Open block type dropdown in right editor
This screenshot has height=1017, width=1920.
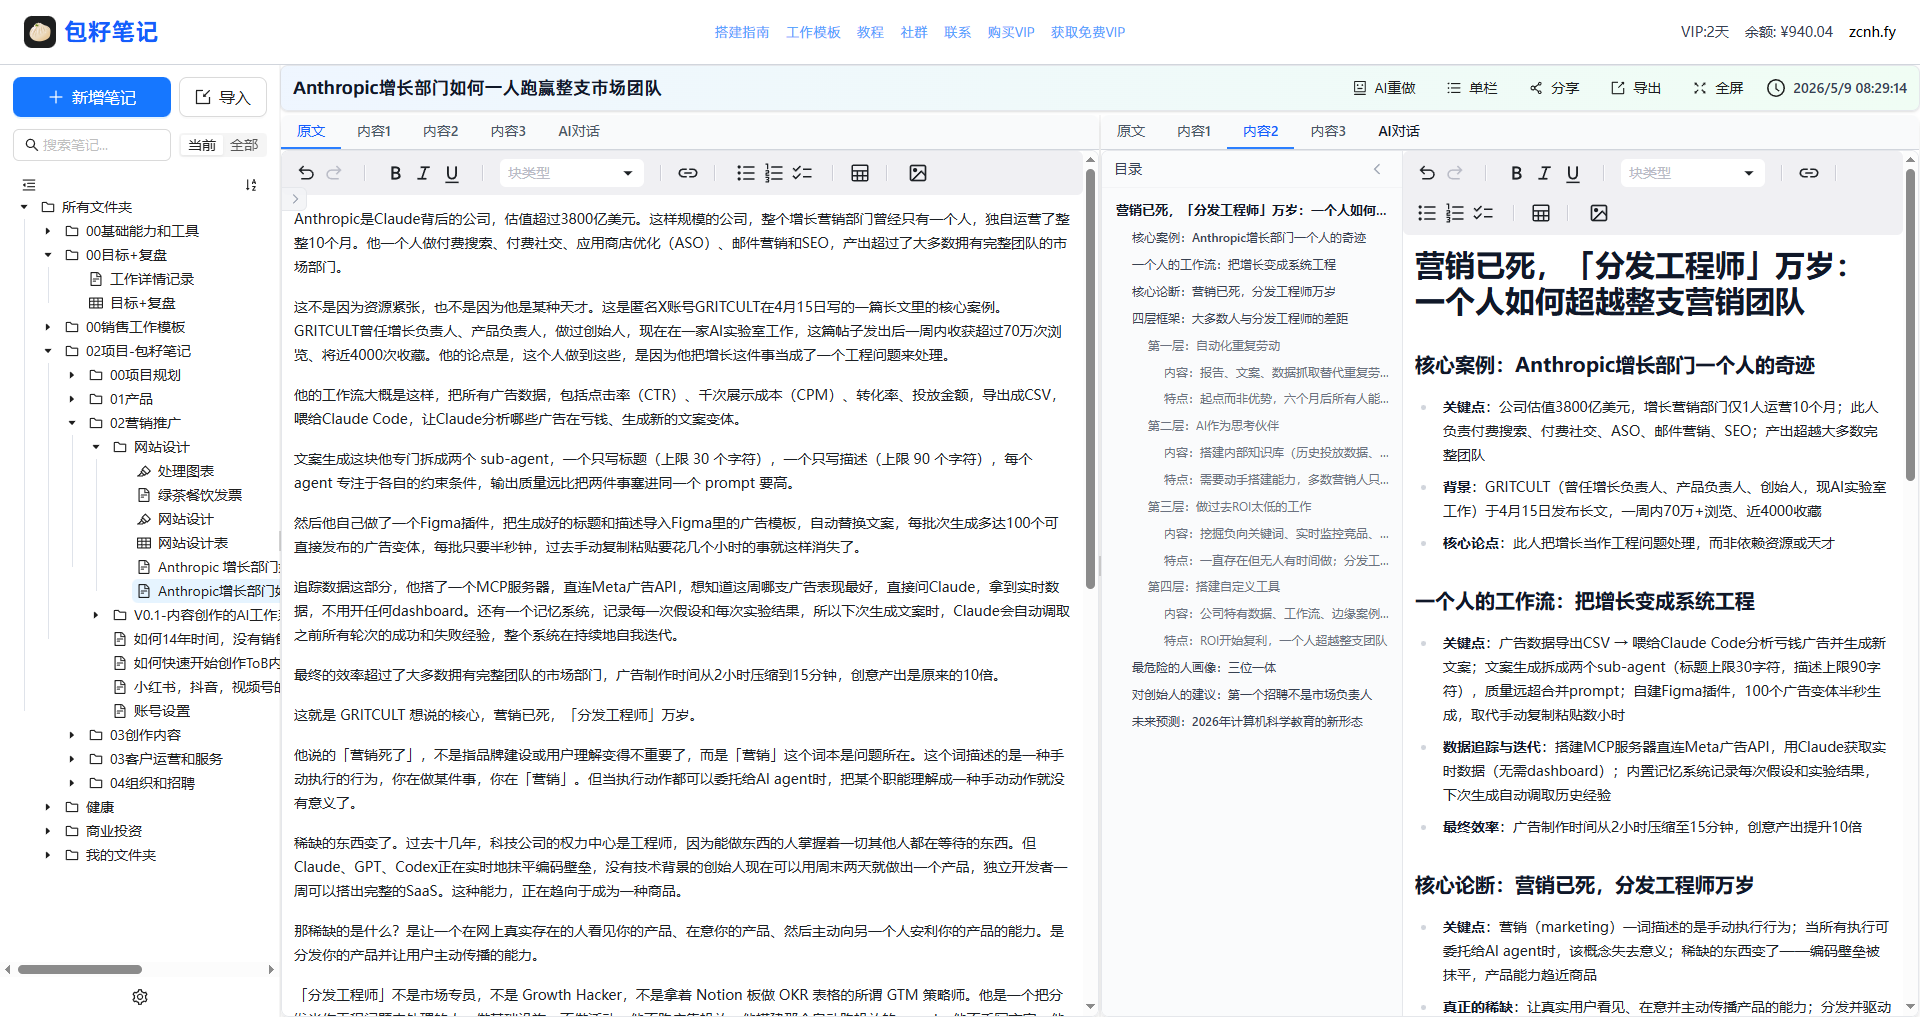[x=1692, y=173]
